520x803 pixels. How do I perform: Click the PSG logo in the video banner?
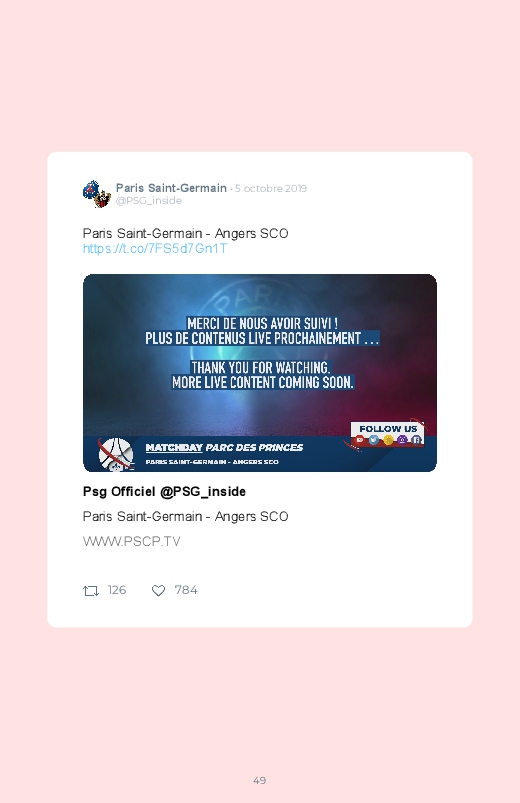click(116, 455)
